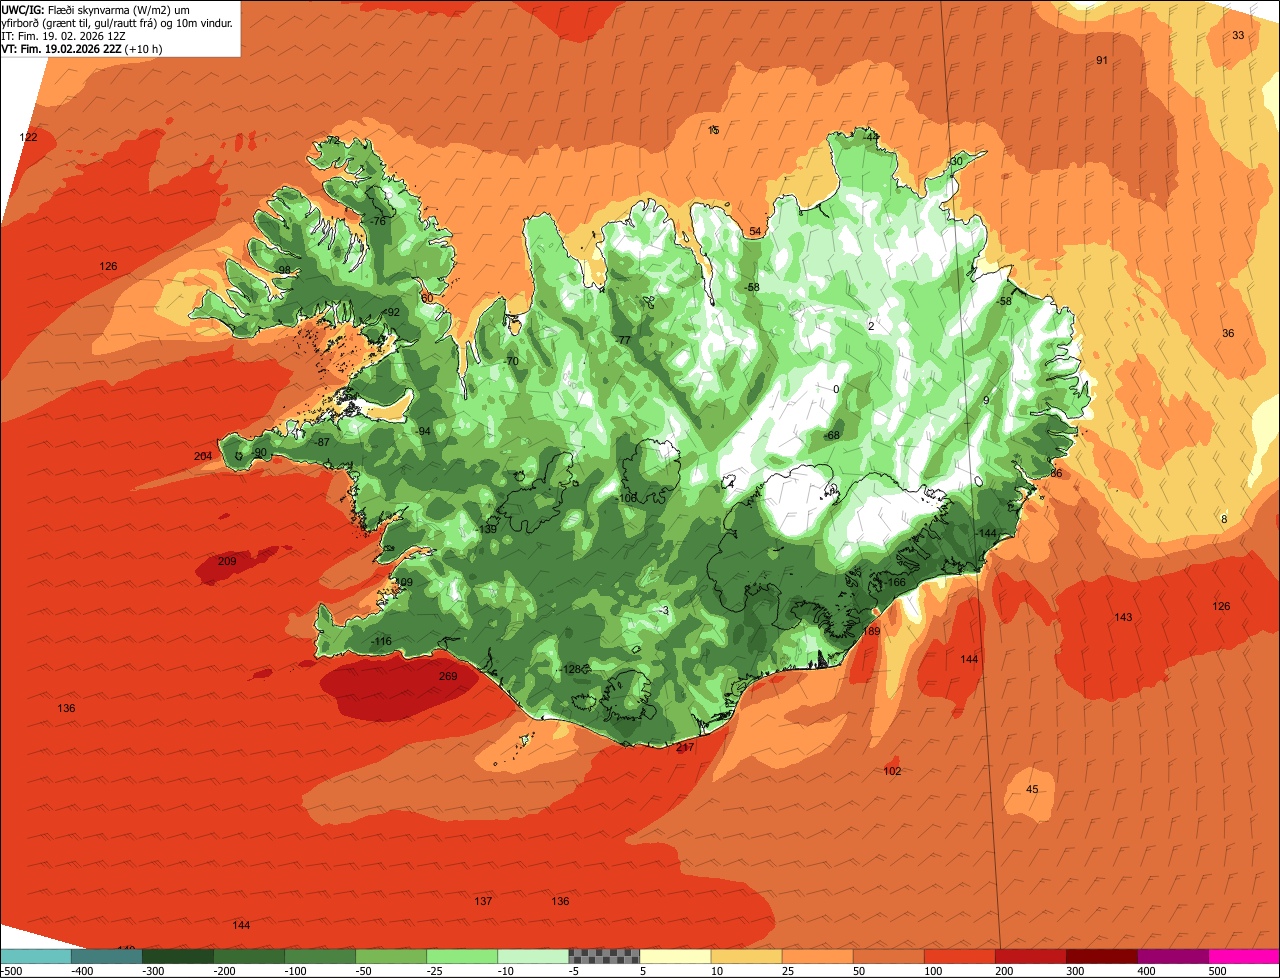This screenshot has height=978, width=1280.
Task: Click the orange 50 to 100 legend swatch
Action: (x=888, y=956)
